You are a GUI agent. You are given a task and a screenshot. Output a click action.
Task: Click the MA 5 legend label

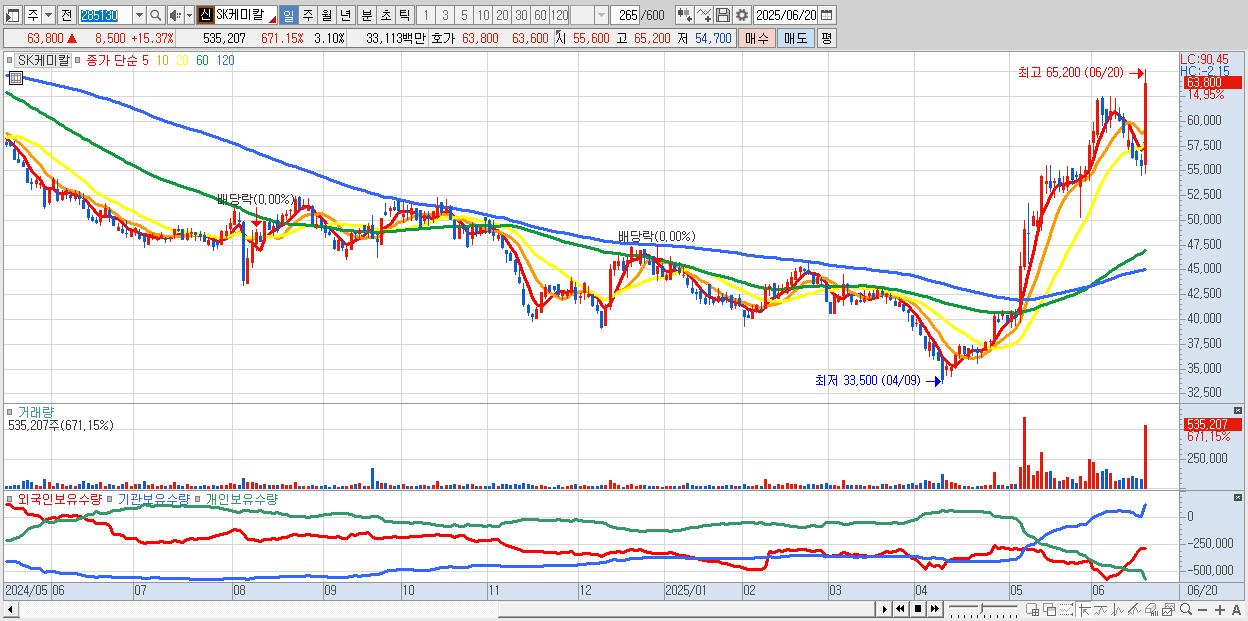(145, 60)
